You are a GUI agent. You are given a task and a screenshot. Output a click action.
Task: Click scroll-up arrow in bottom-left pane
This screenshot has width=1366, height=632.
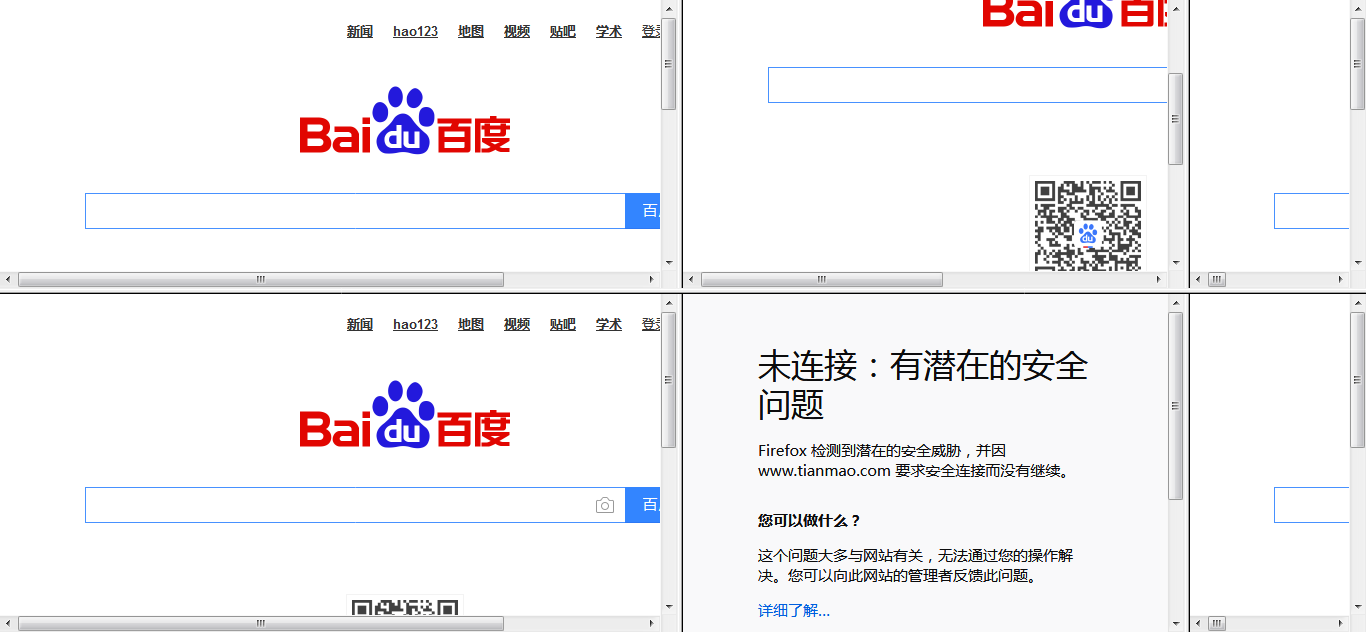(669, 302)
